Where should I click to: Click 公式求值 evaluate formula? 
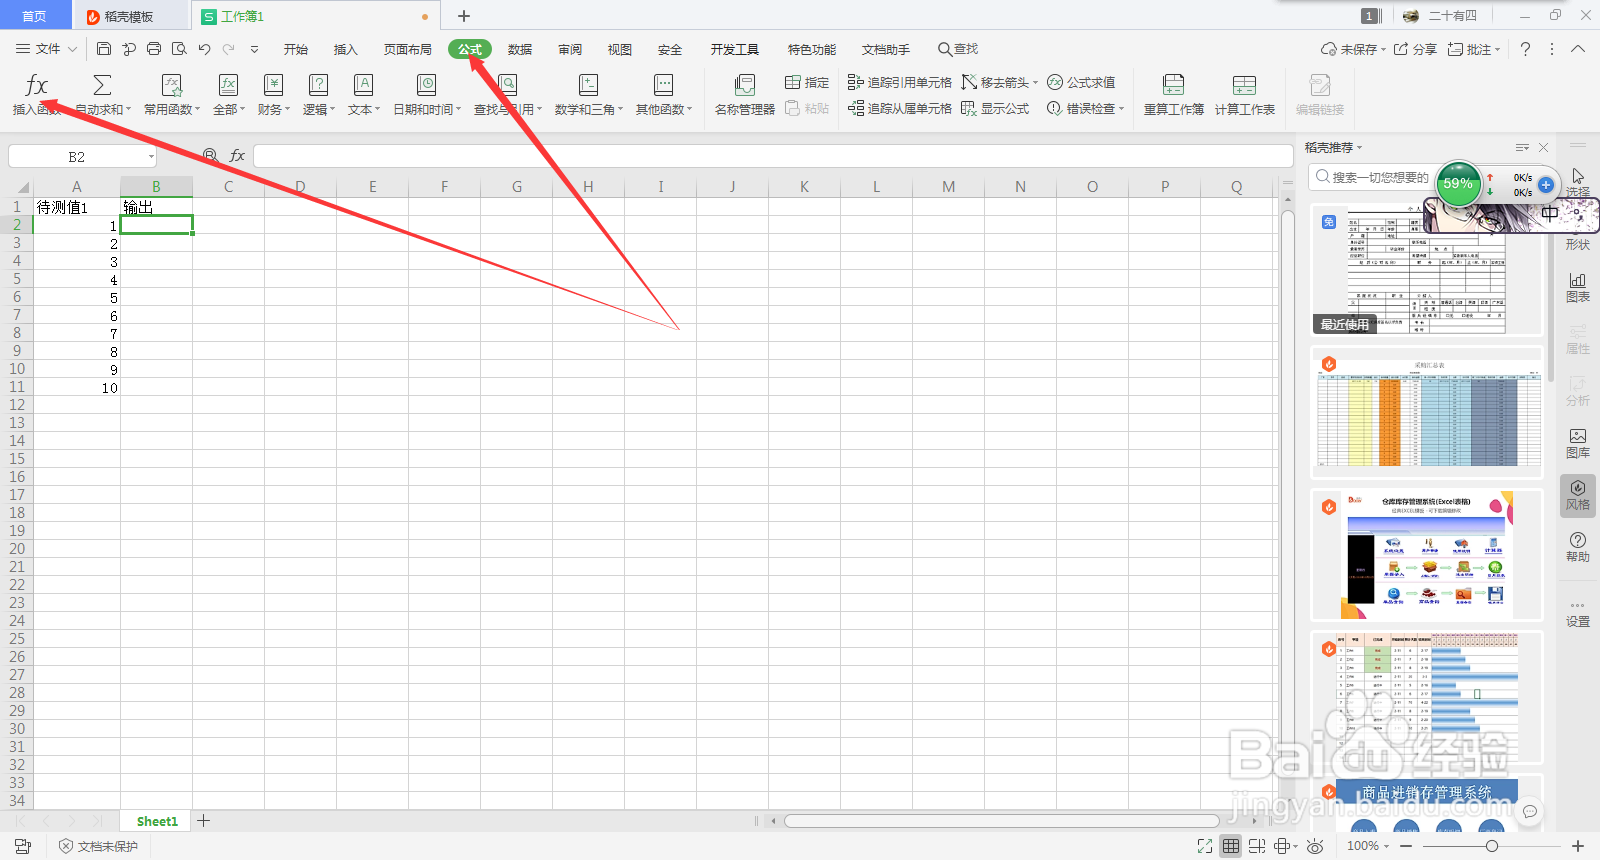(x=1081, y=82)
